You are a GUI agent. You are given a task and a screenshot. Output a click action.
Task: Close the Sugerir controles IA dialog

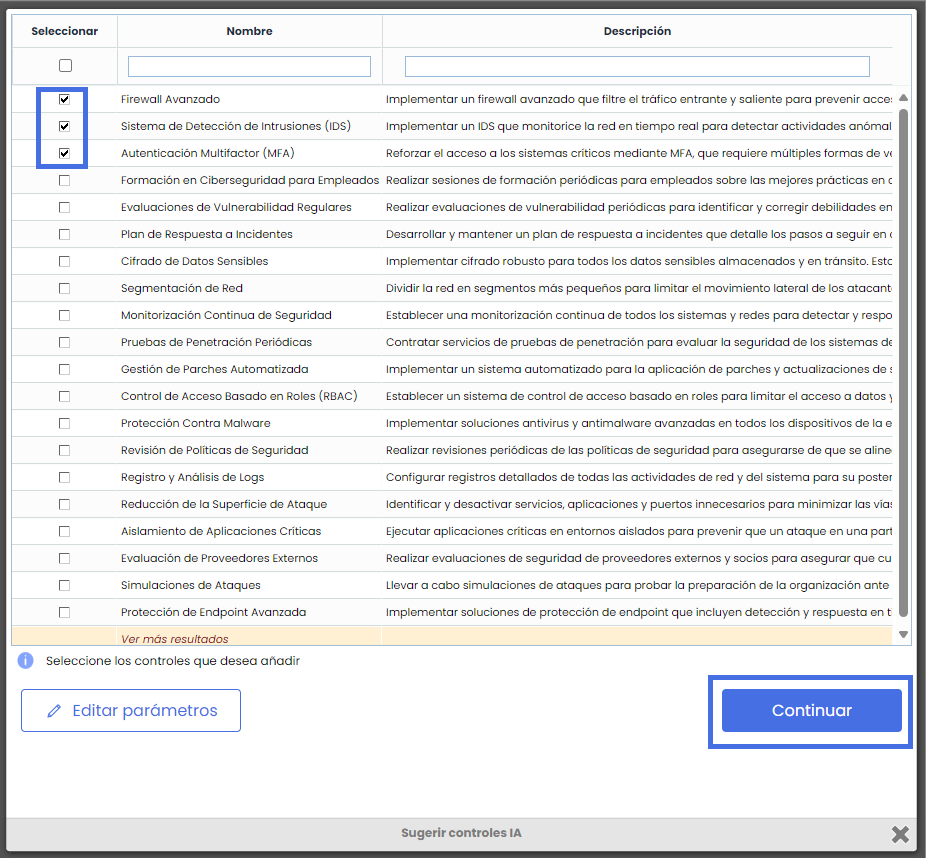pos(900,834)
